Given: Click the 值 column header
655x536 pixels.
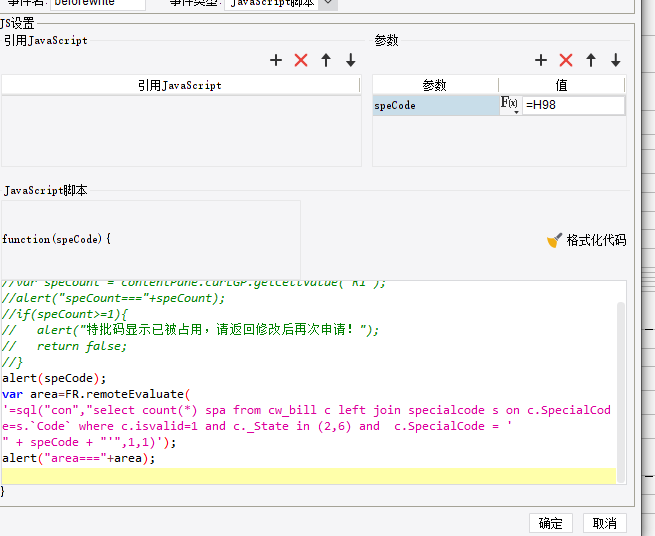Looking at the screenshot, I should click(562, 85).
